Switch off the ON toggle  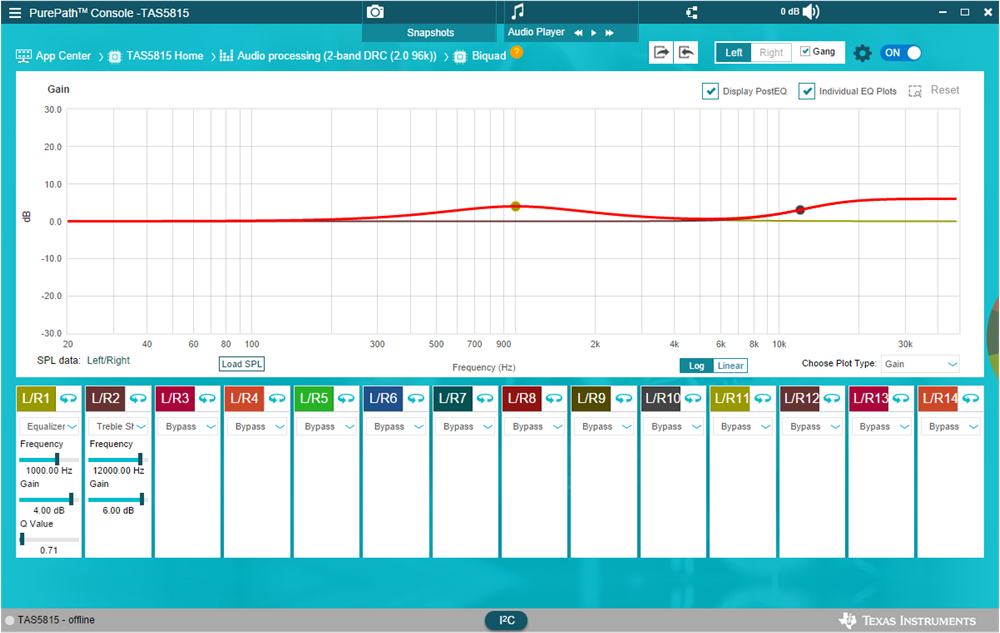click(x=901, y=53)
